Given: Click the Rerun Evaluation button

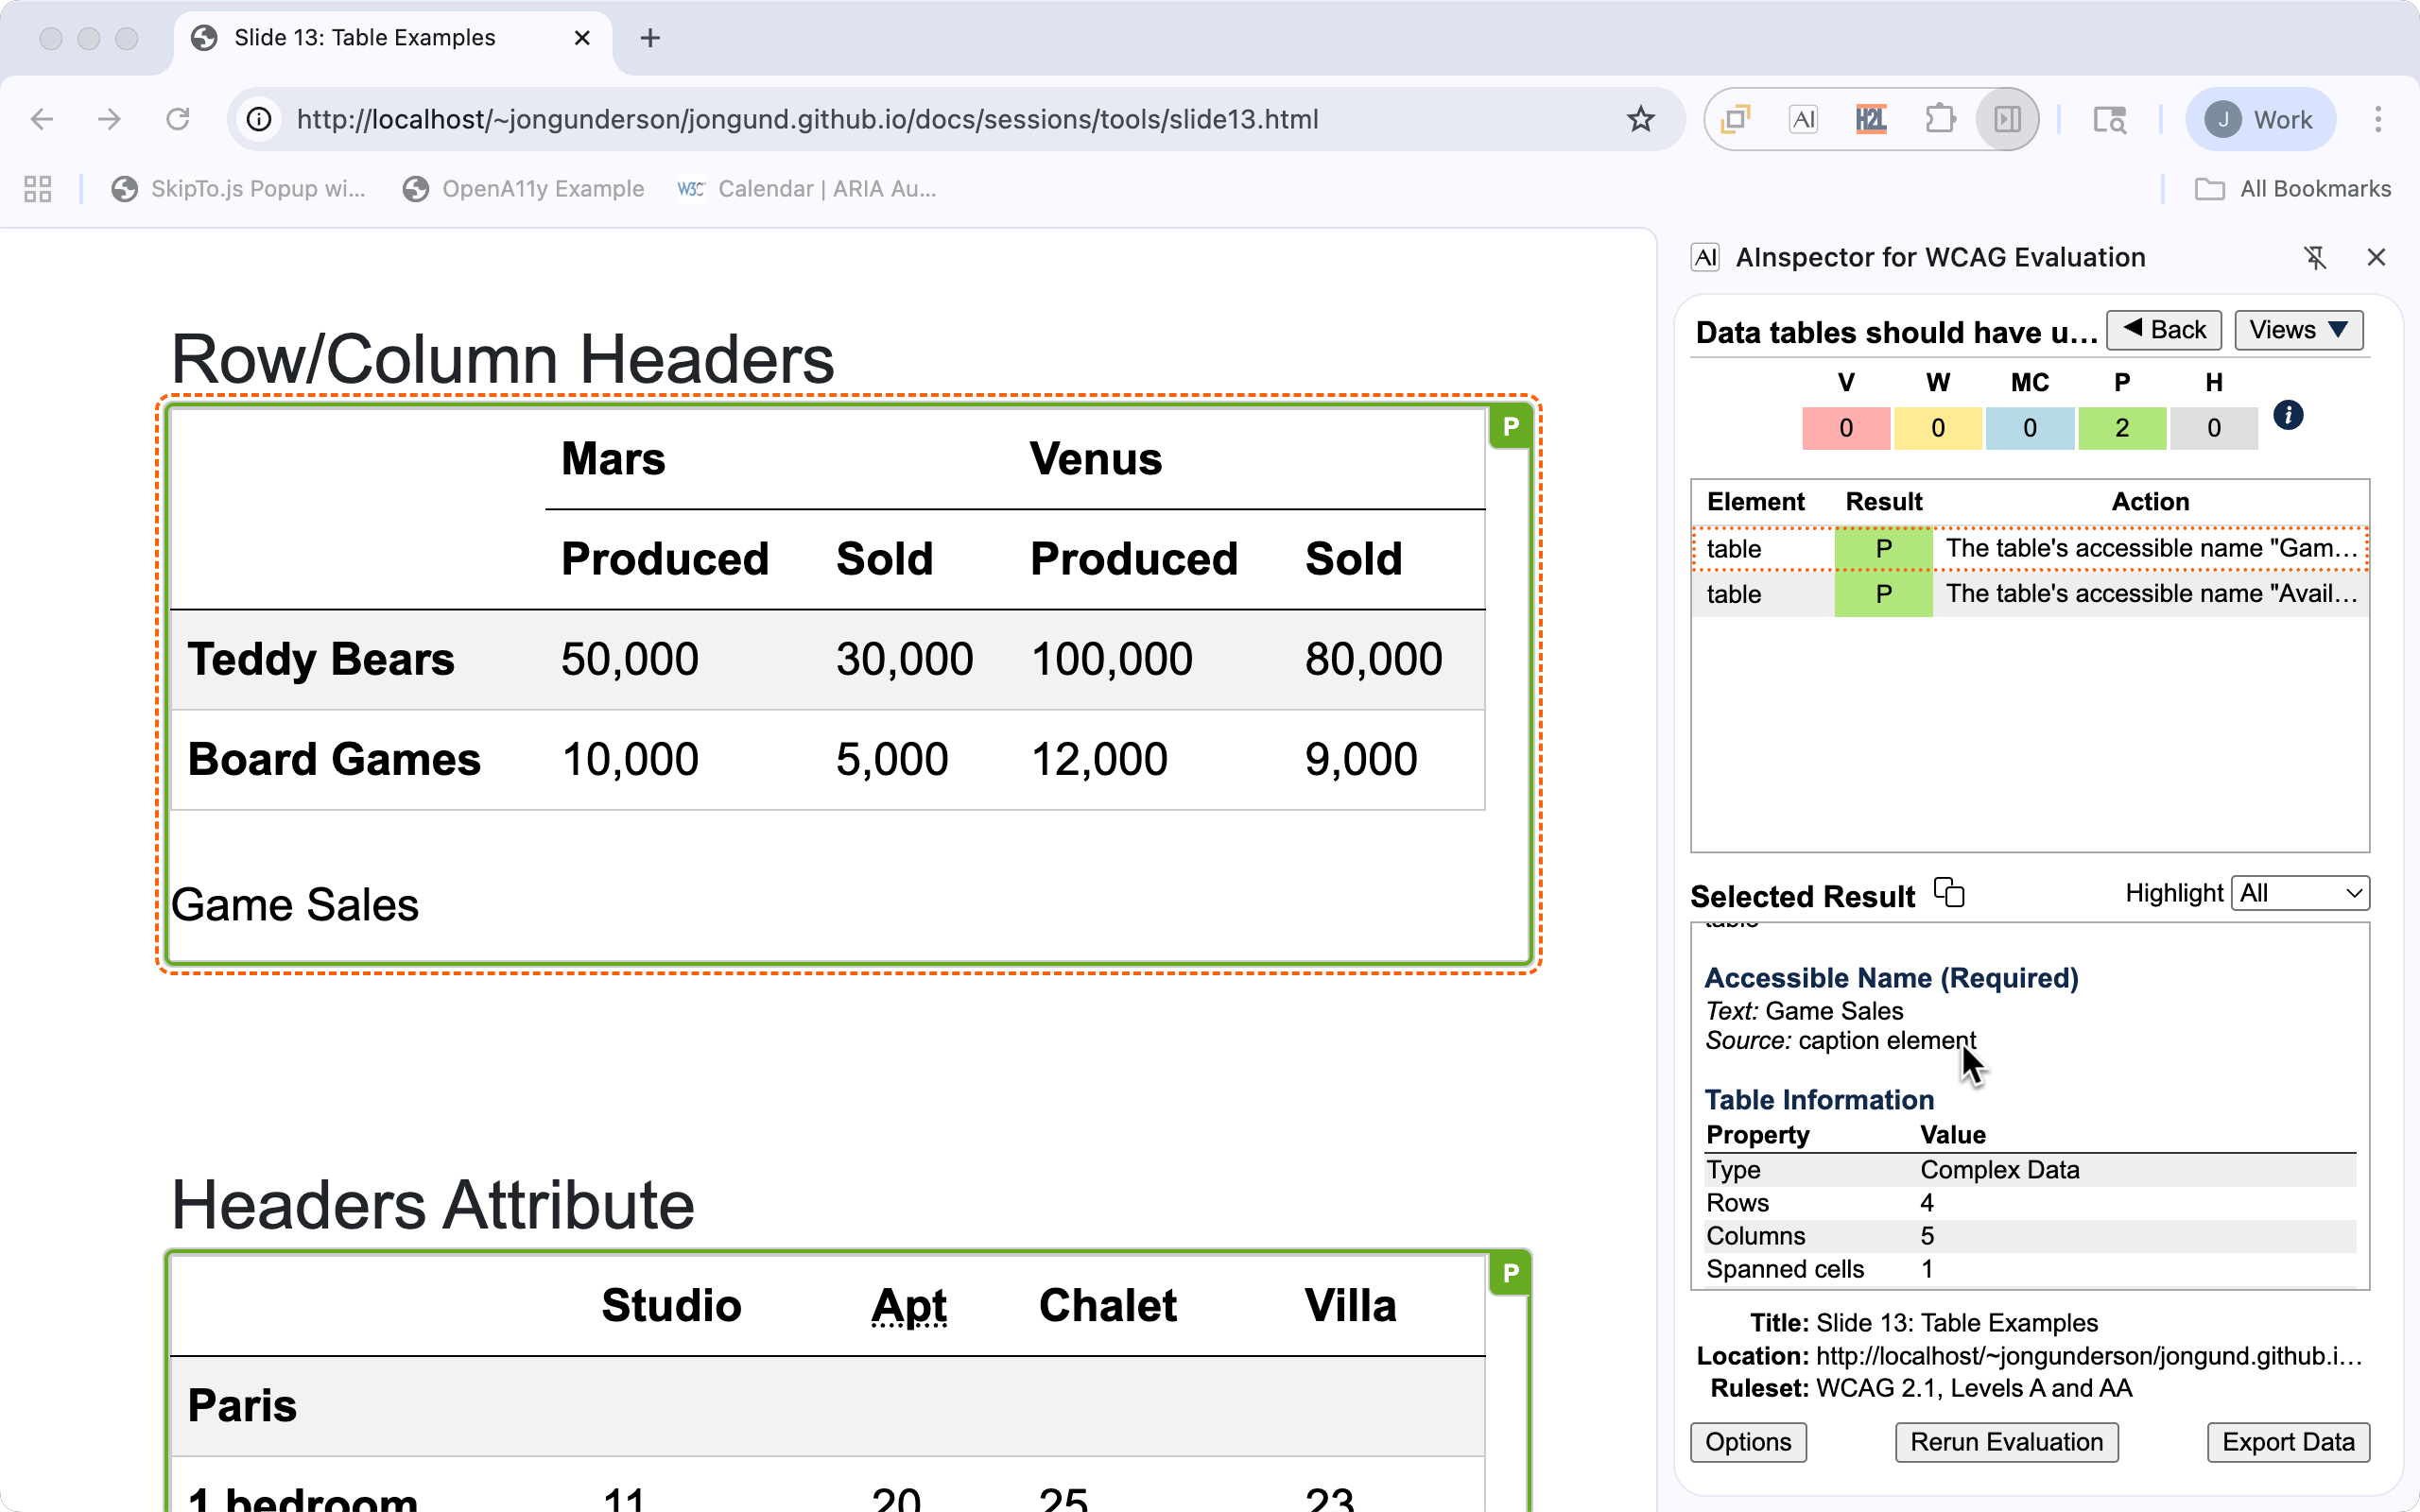Looking at the screenshot, I should 2006,1442.
